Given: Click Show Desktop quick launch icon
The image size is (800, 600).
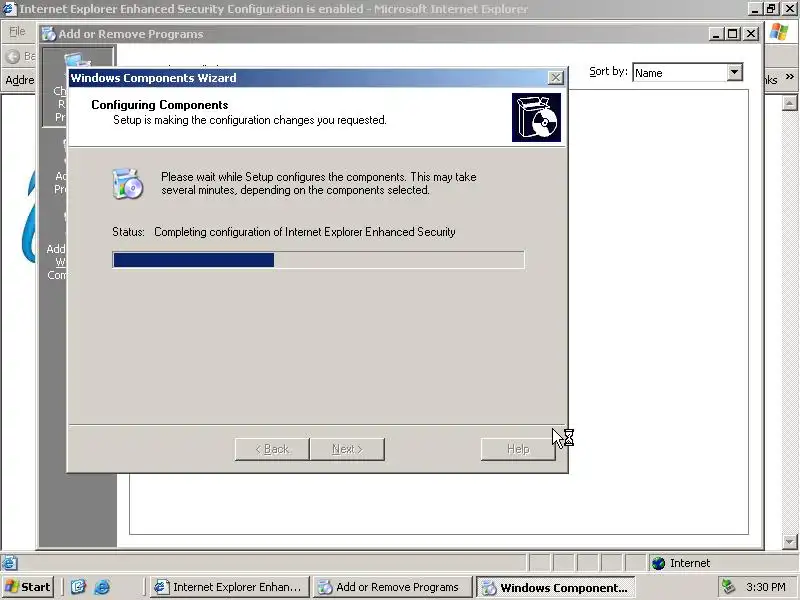Looking at the screenshot, I should point(78,587).
